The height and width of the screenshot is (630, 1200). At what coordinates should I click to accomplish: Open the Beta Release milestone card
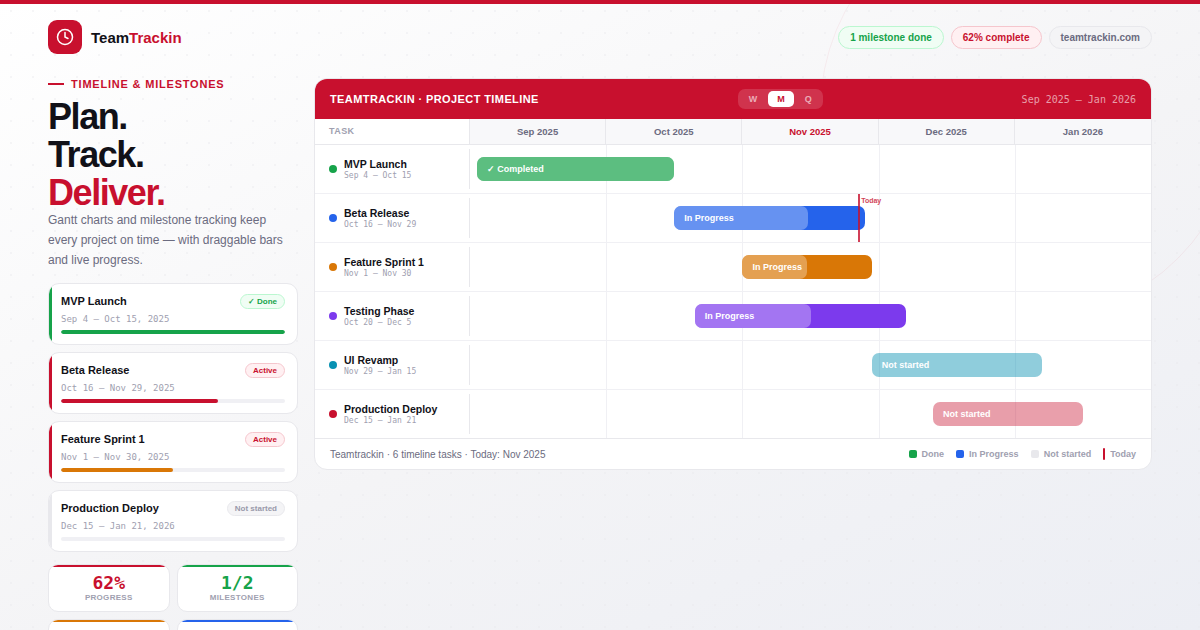[173, 383]
